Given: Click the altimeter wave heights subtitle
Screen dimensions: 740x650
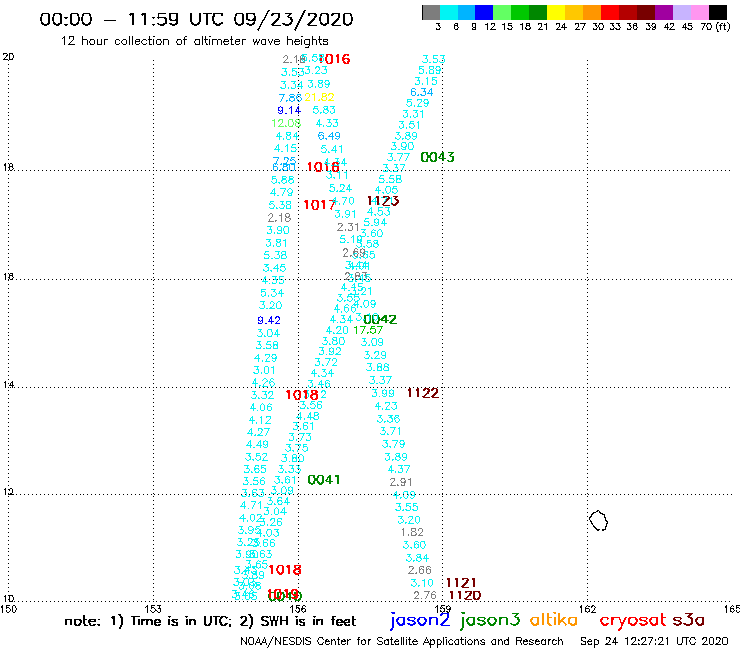Looking at the screenshot, I should pyautogui.click(x=194, y=41).
